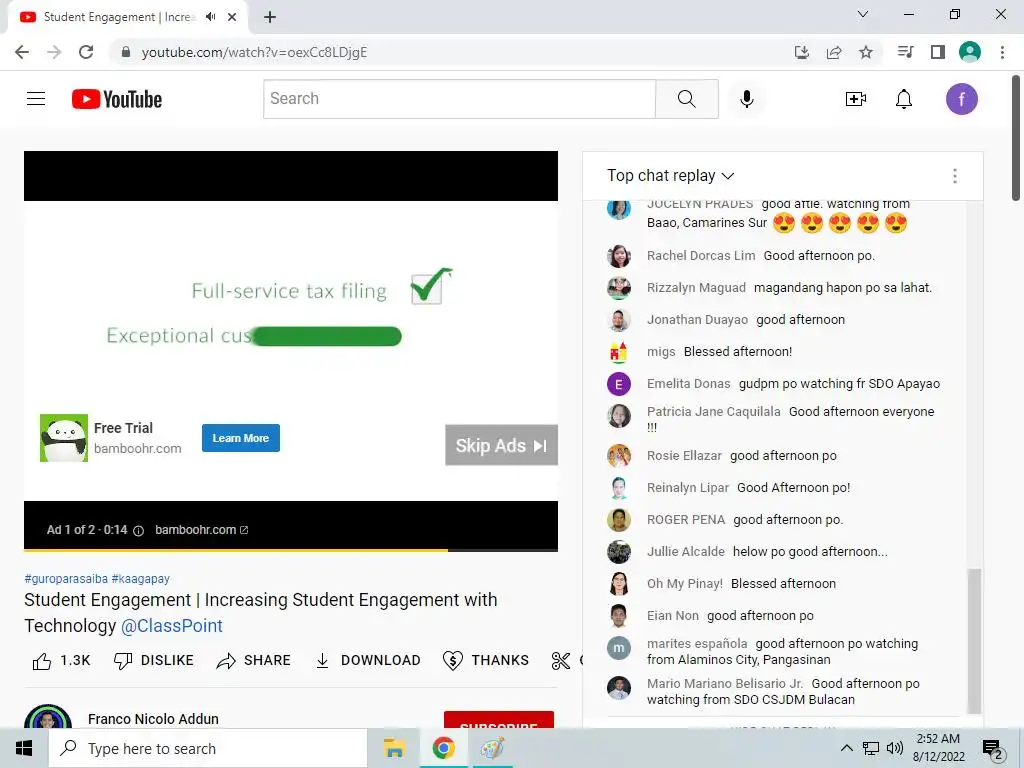The image size is (1024, 768).
Task: Open a new browser tab
Action: click(x=270, y=17)
